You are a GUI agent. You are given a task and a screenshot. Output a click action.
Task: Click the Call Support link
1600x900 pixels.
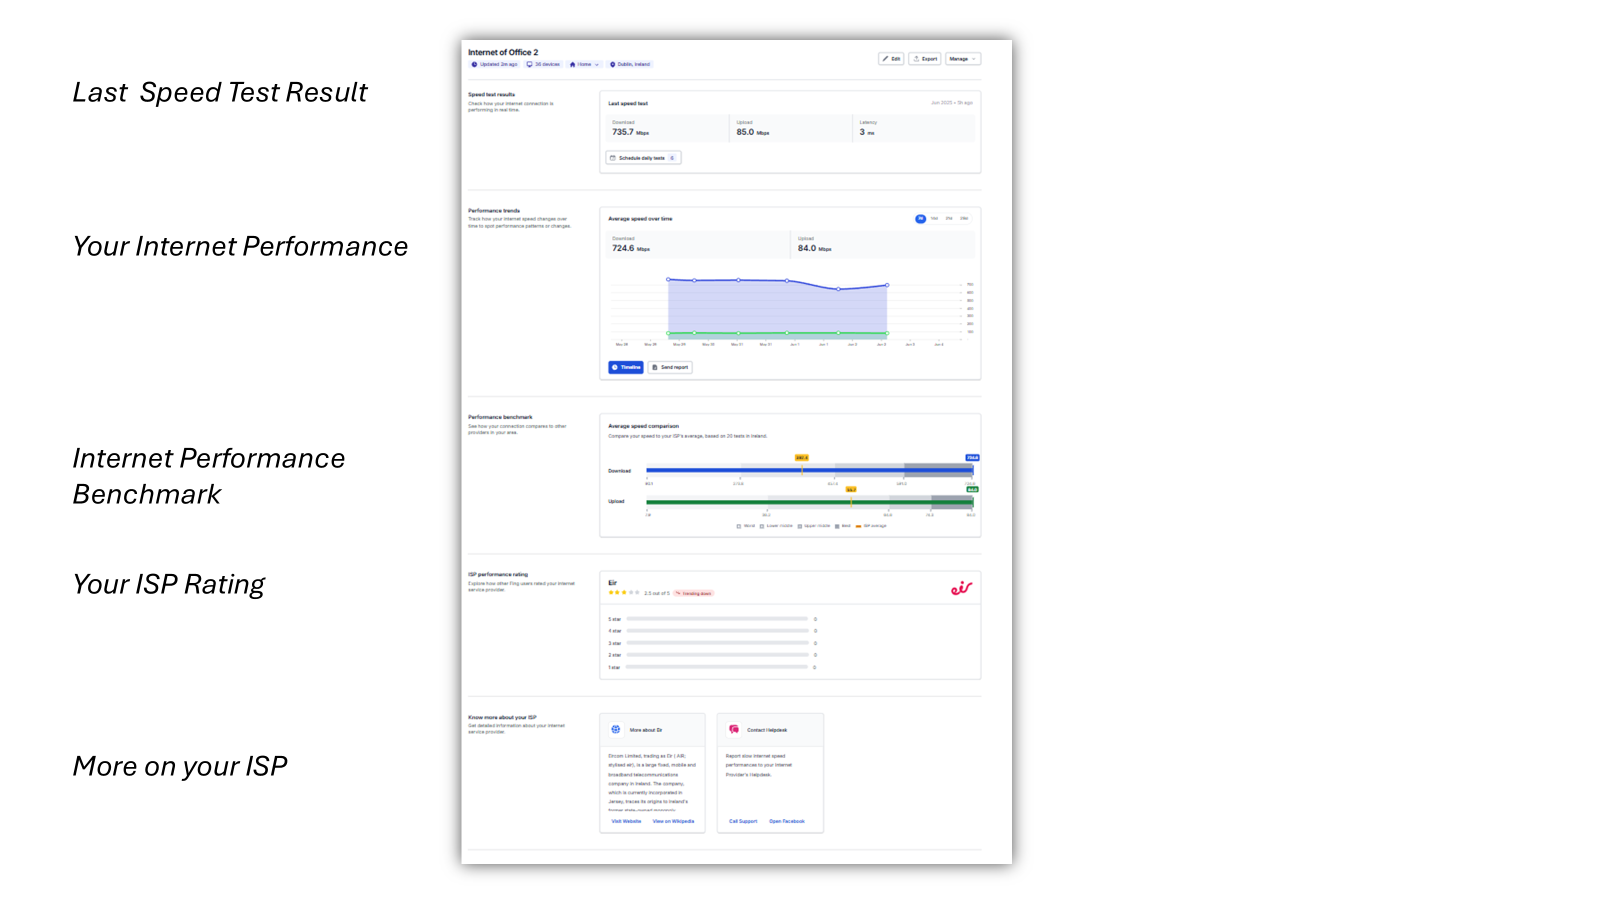pyautogui.click(x=743, y=821)
